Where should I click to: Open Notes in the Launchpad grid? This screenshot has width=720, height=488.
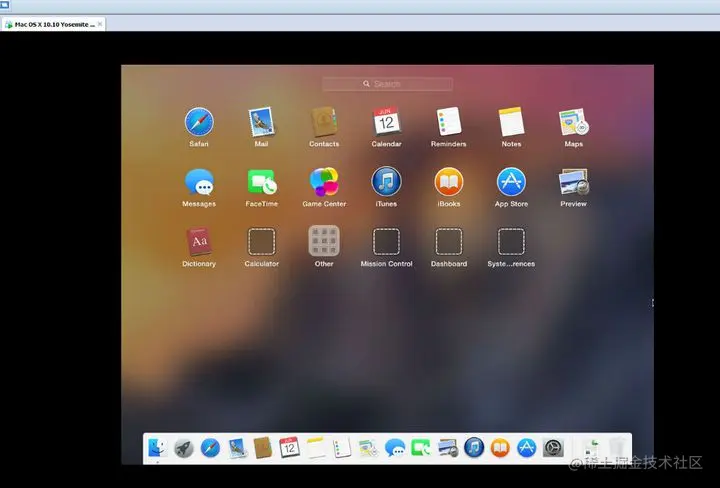pyautogui.click(x=511, y=122)
